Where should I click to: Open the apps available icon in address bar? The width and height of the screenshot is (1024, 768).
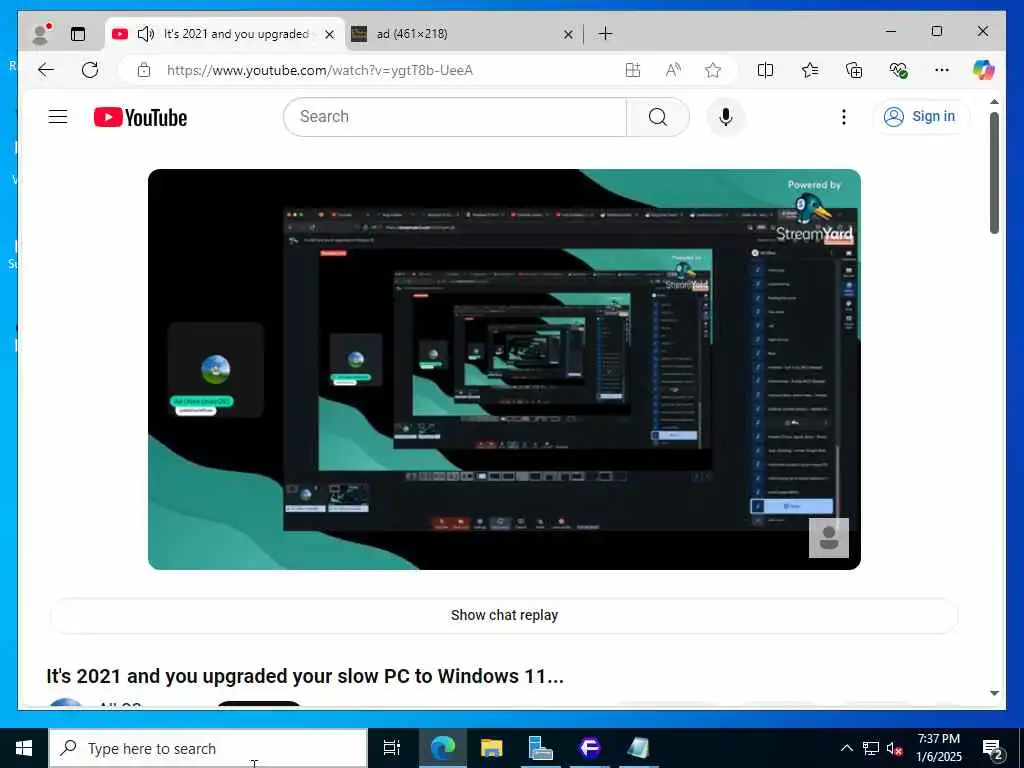pyautogui.click(x=633, y=70)
